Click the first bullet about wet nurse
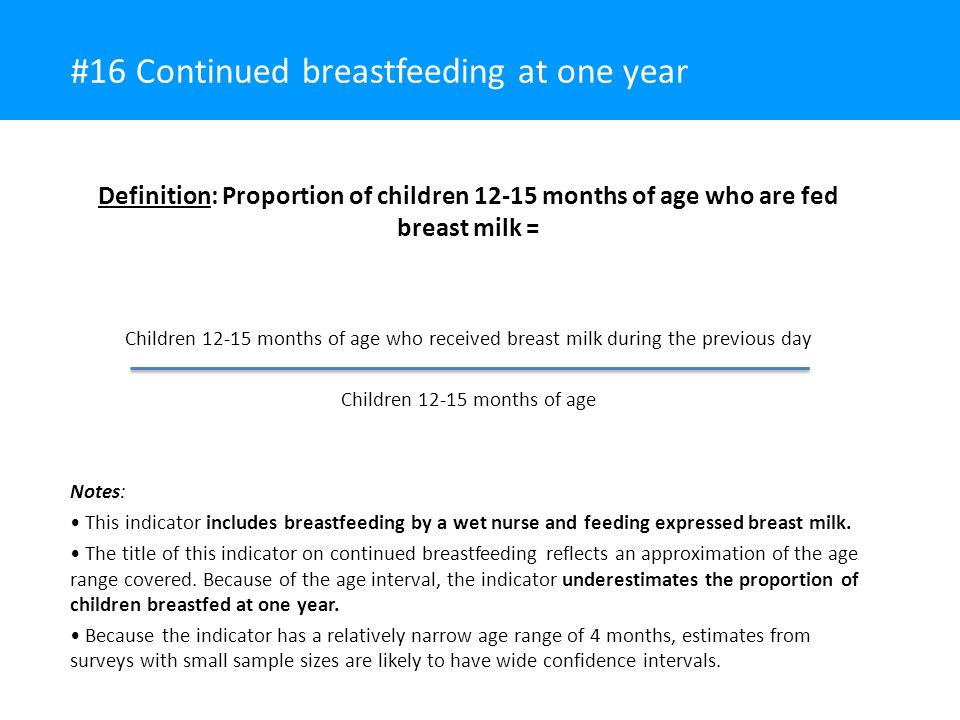This screenshot has height=720, width=960. tap(460, 523)
